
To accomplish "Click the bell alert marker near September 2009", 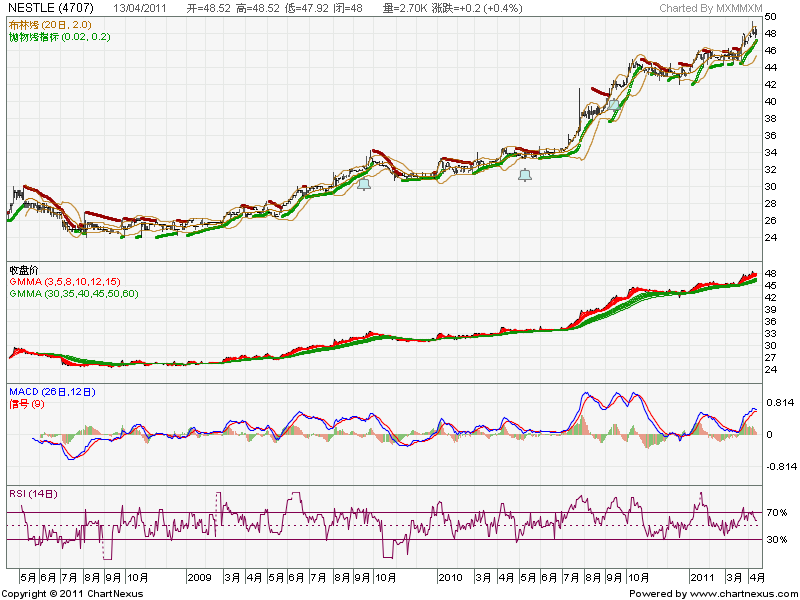I will [x=364, y=184].
